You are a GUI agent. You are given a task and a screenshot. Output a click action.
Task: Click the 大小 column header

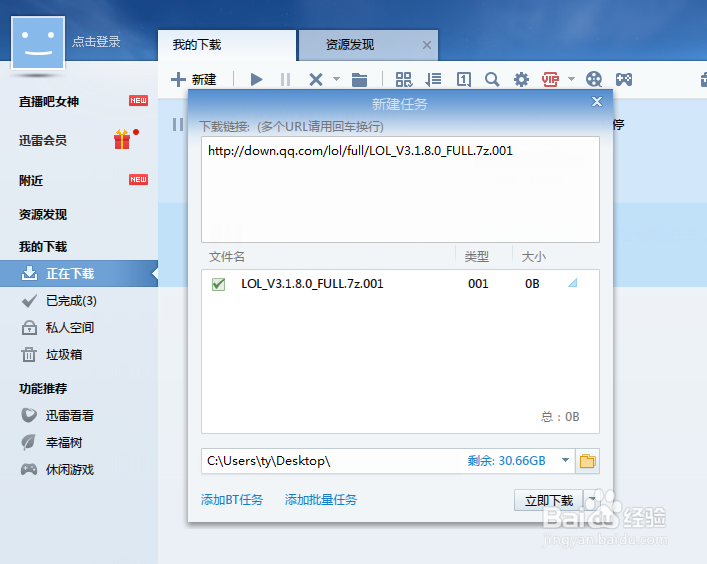[533, 257]
